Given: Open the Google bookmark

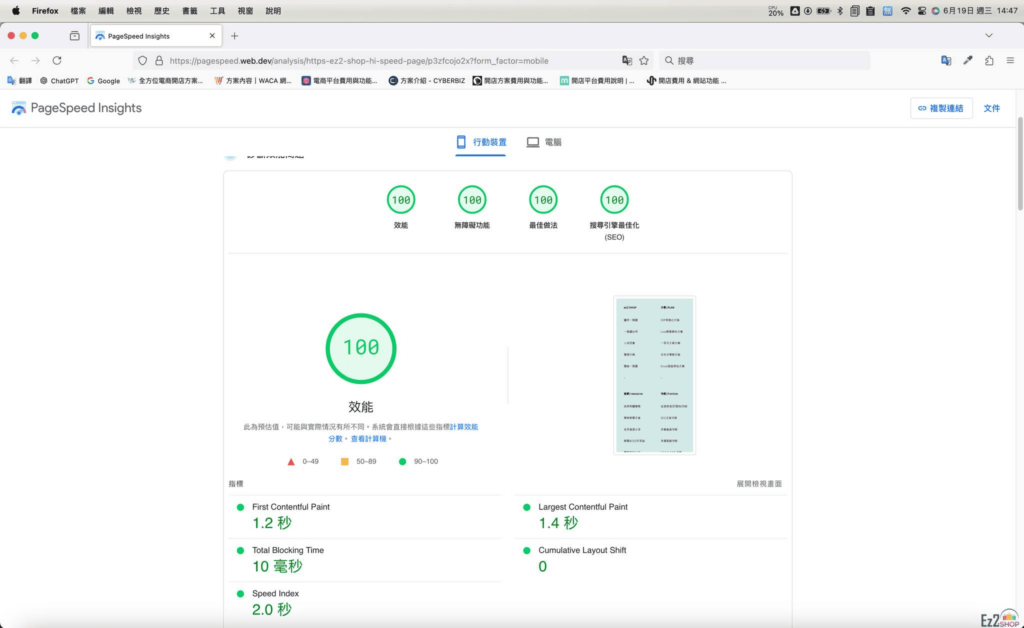Looking at the screenshot, I should click(103, 81).
